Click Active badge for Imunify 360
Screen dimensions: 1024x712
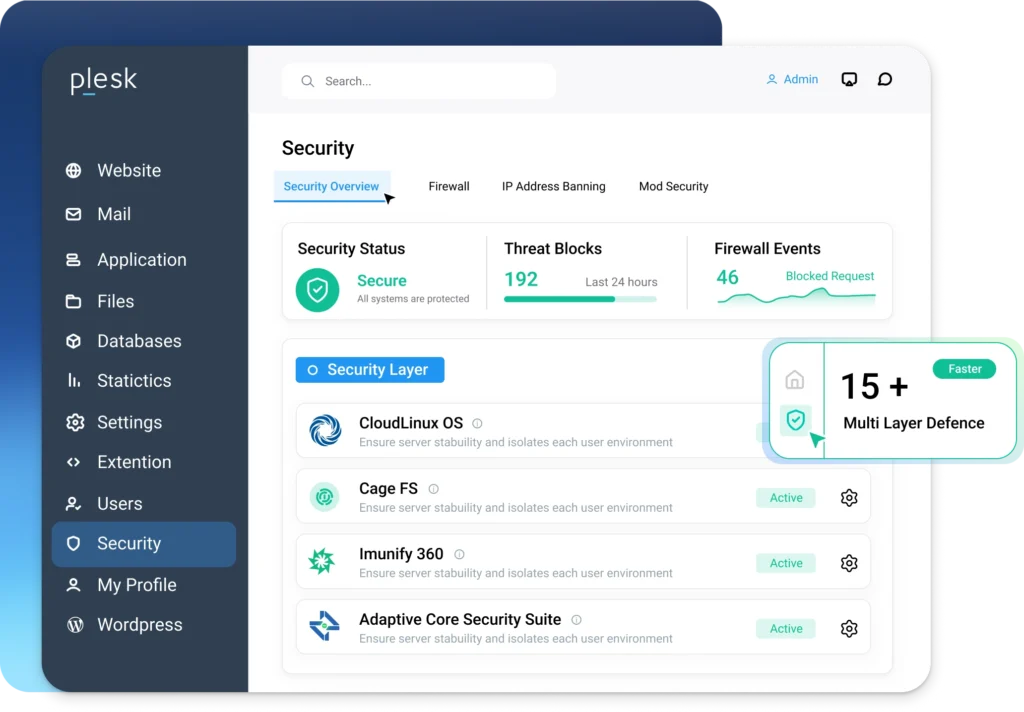pos(786,563)
